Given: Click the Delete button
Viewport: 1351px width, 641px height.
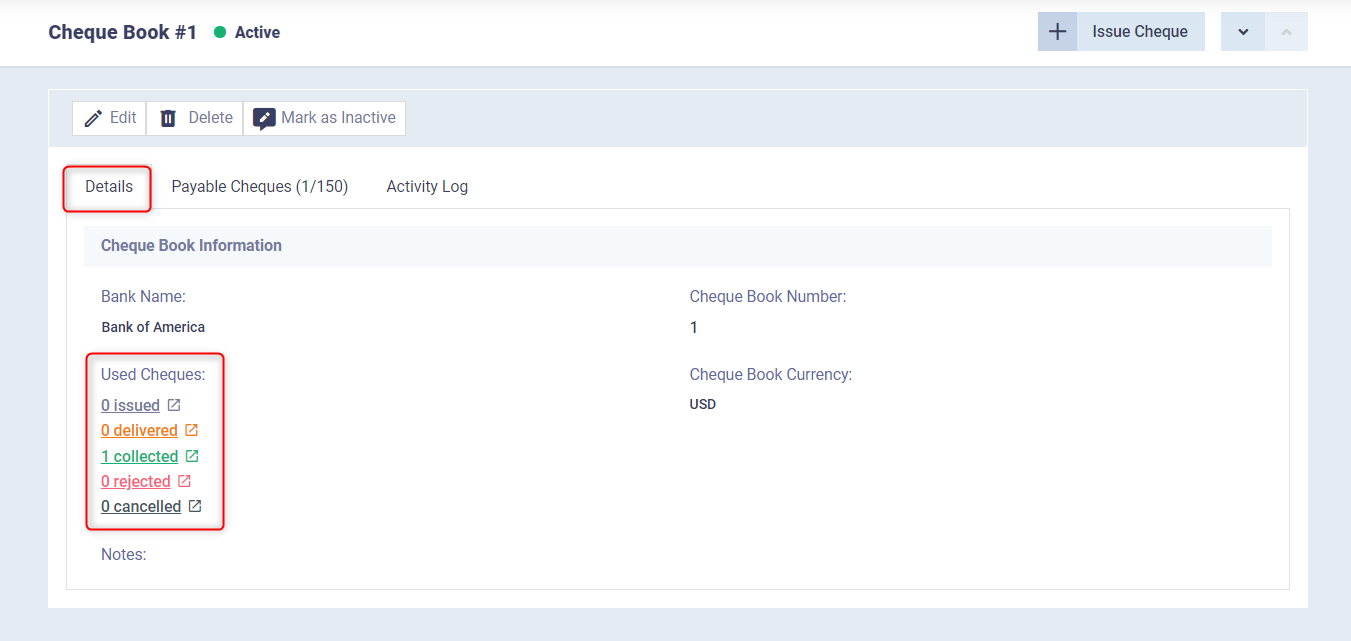Looking at the screenshot, I should tap(195, 118).
